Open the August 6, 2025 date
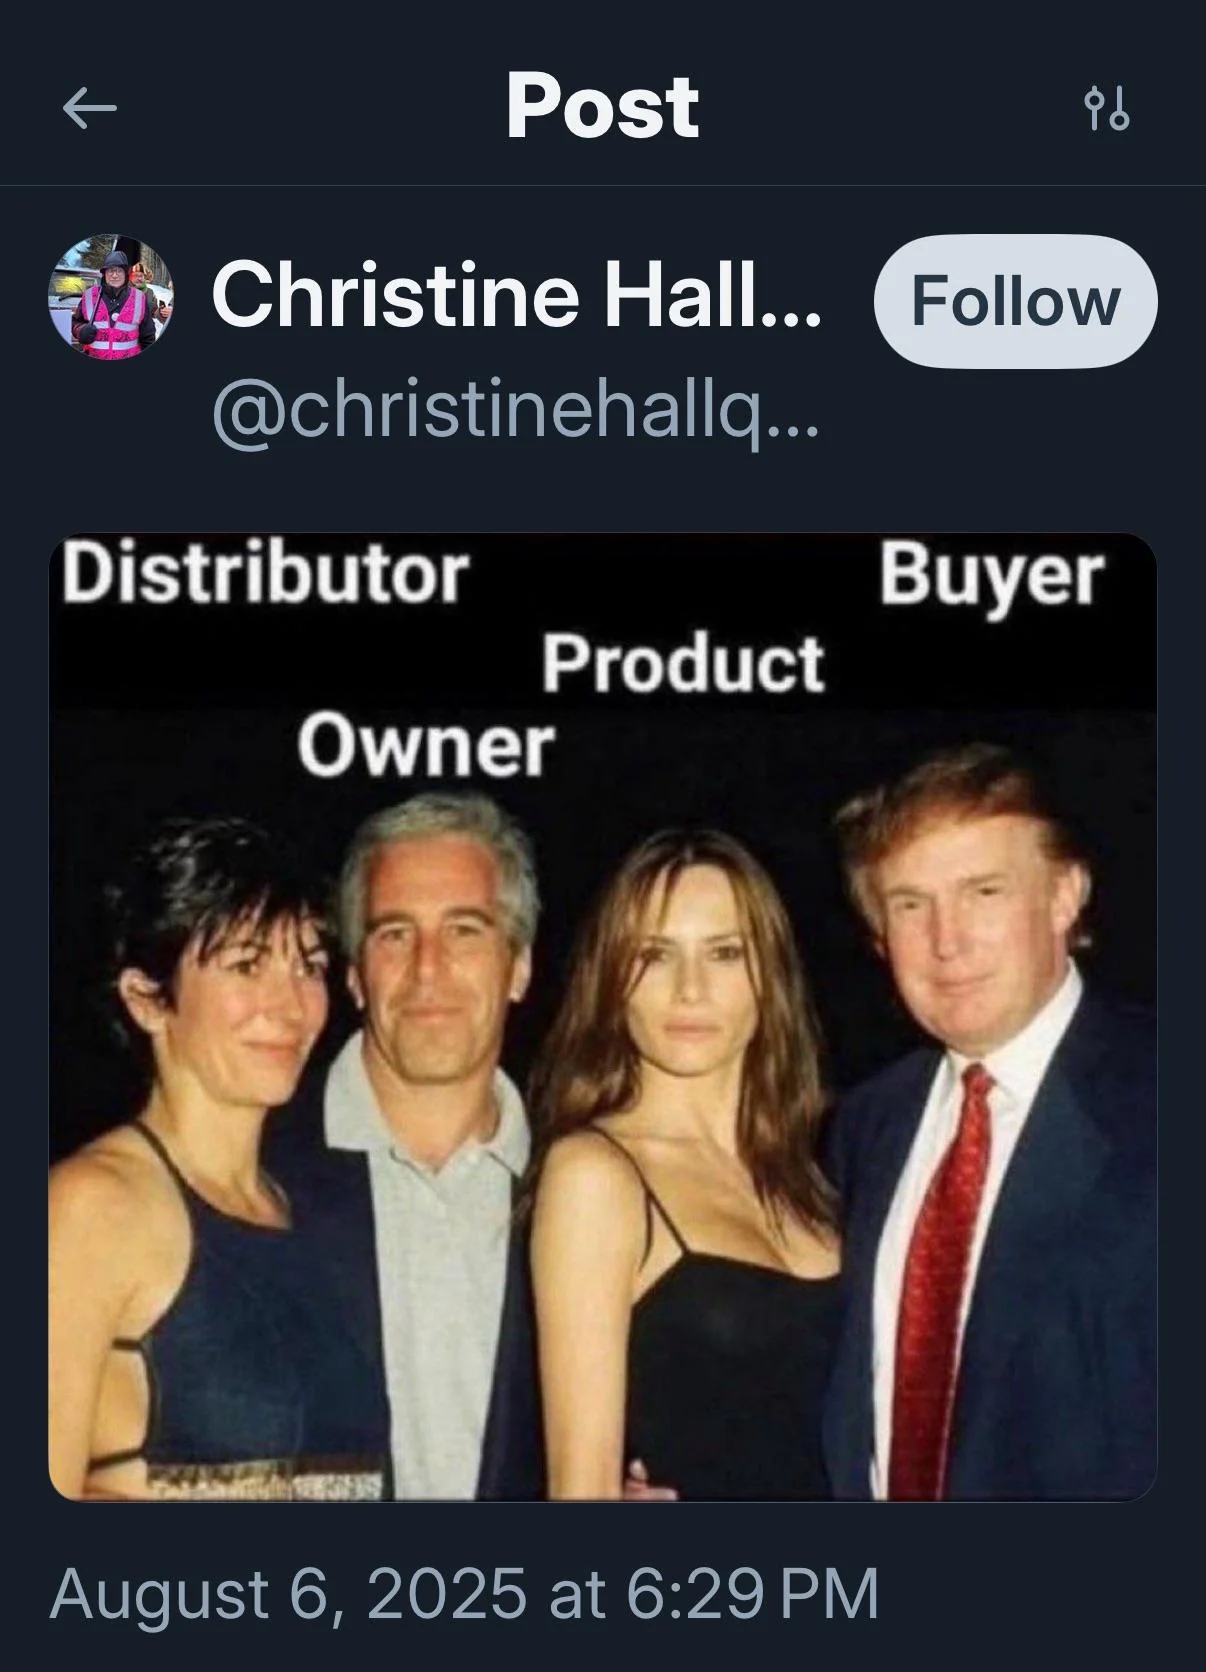1206x1672 pixels. pyautogui.click(x=288, y=1592)
